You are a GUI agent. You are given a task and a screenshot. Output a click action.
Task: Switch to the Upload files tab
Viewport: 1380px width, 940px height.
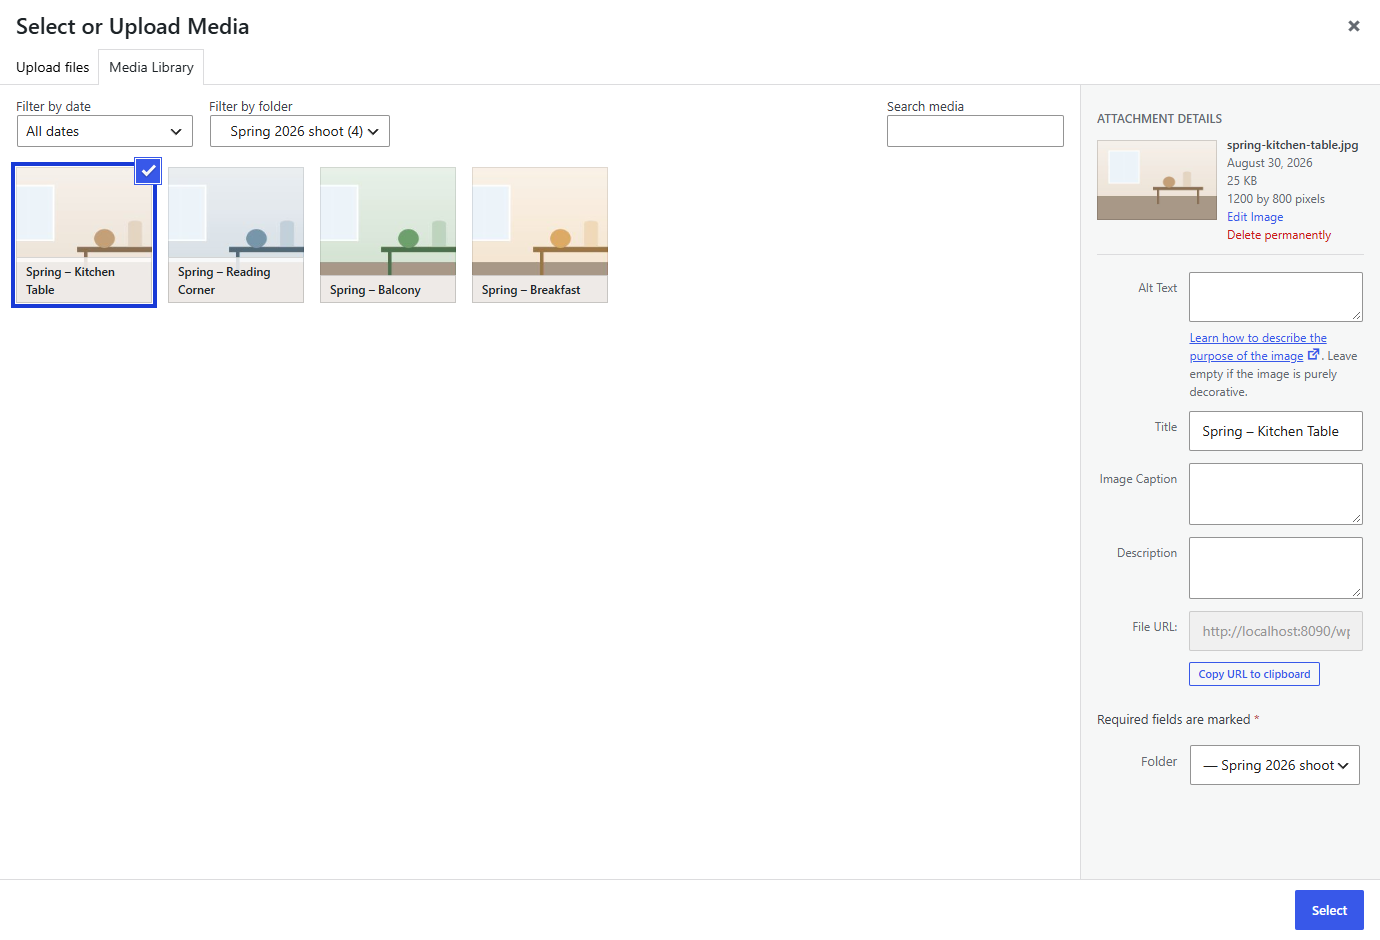click(x=53, y=67)
